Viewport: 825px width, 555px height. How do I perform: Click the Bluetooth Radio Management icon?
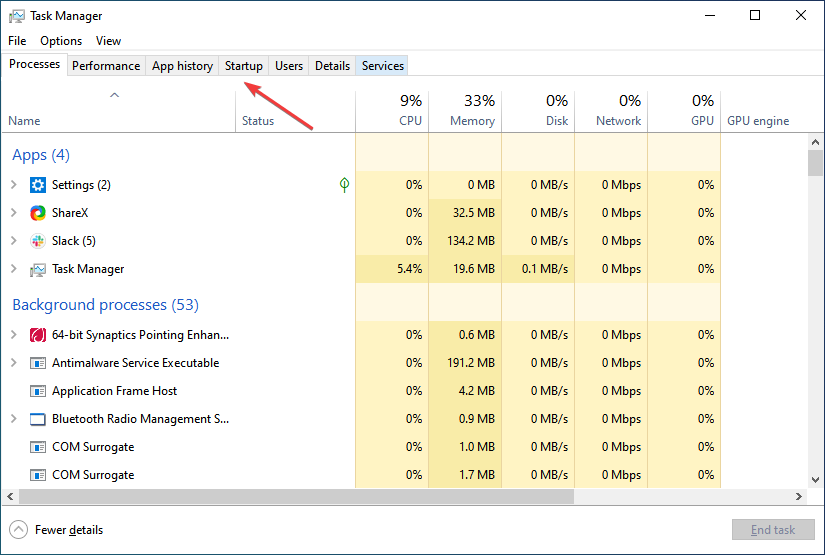click(38, 419)
